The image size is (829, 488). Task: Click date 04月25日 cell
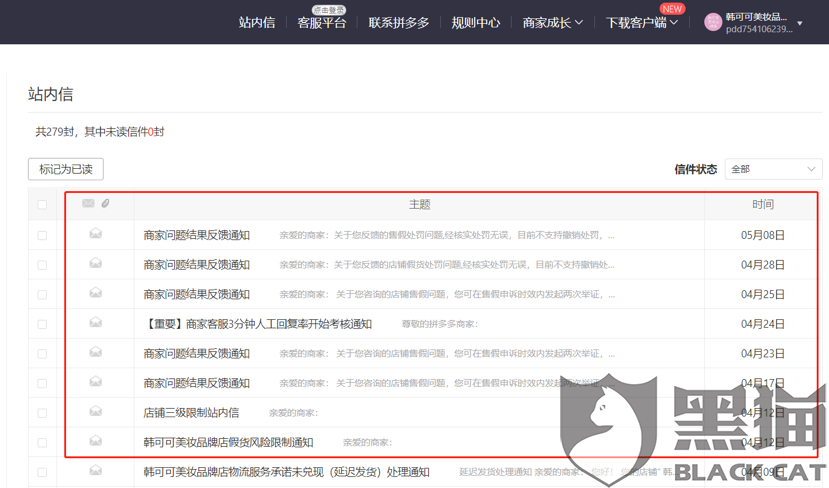click(763, 294)
